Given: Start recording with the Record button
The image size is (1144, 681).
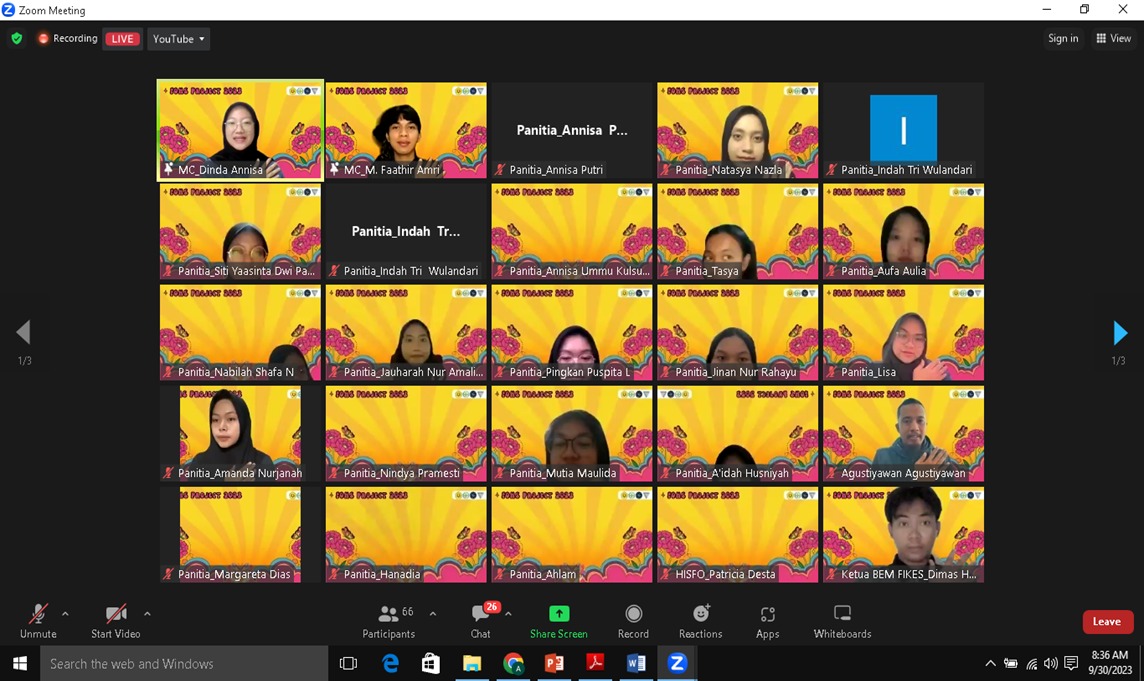Looking at the screenshot, I should 633,621.
